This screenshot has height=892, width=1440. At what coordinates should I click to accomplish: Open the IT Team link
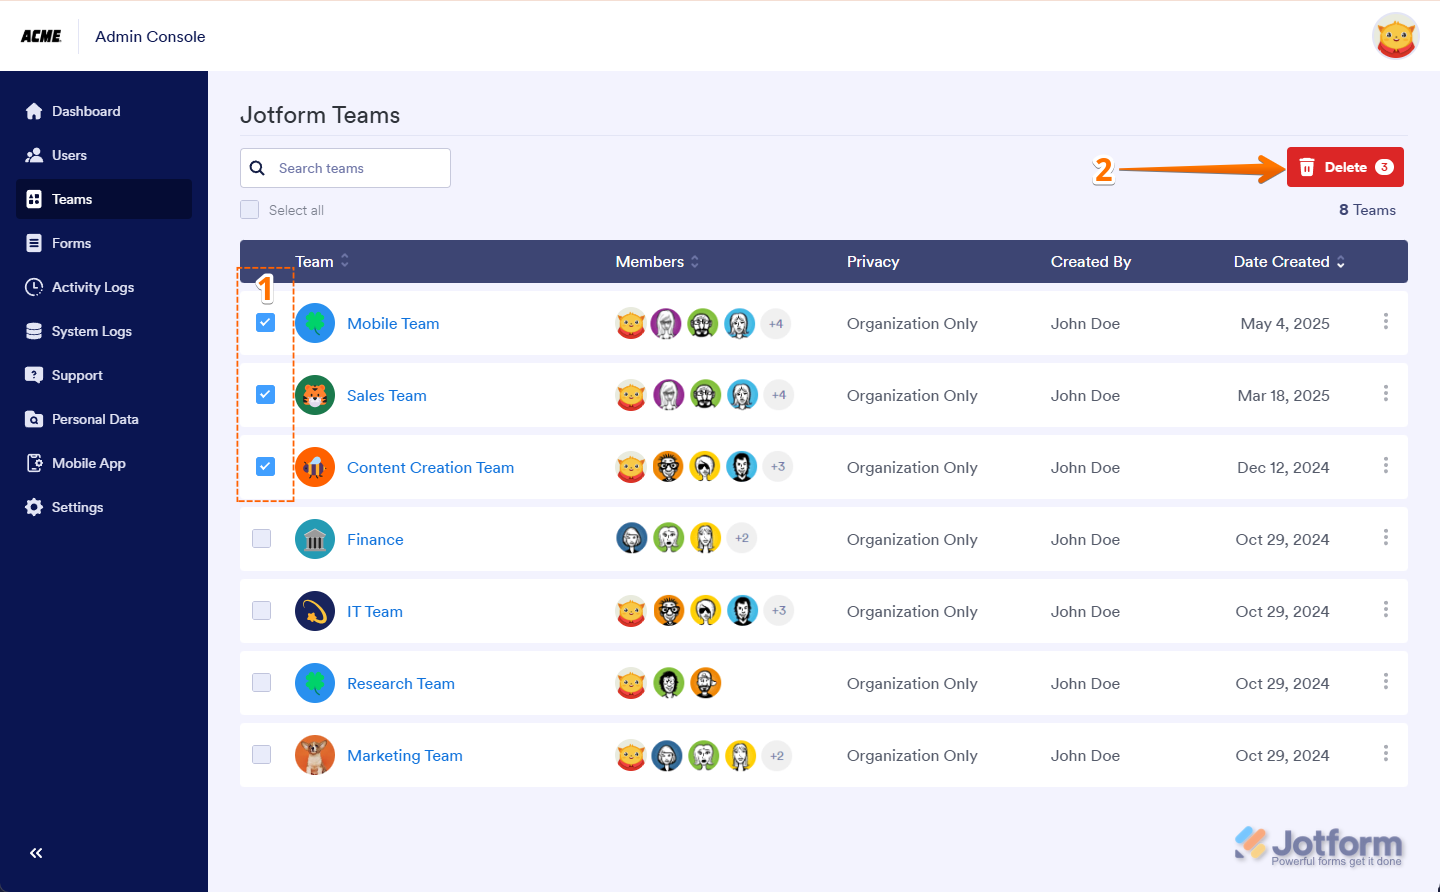[375, 611]
